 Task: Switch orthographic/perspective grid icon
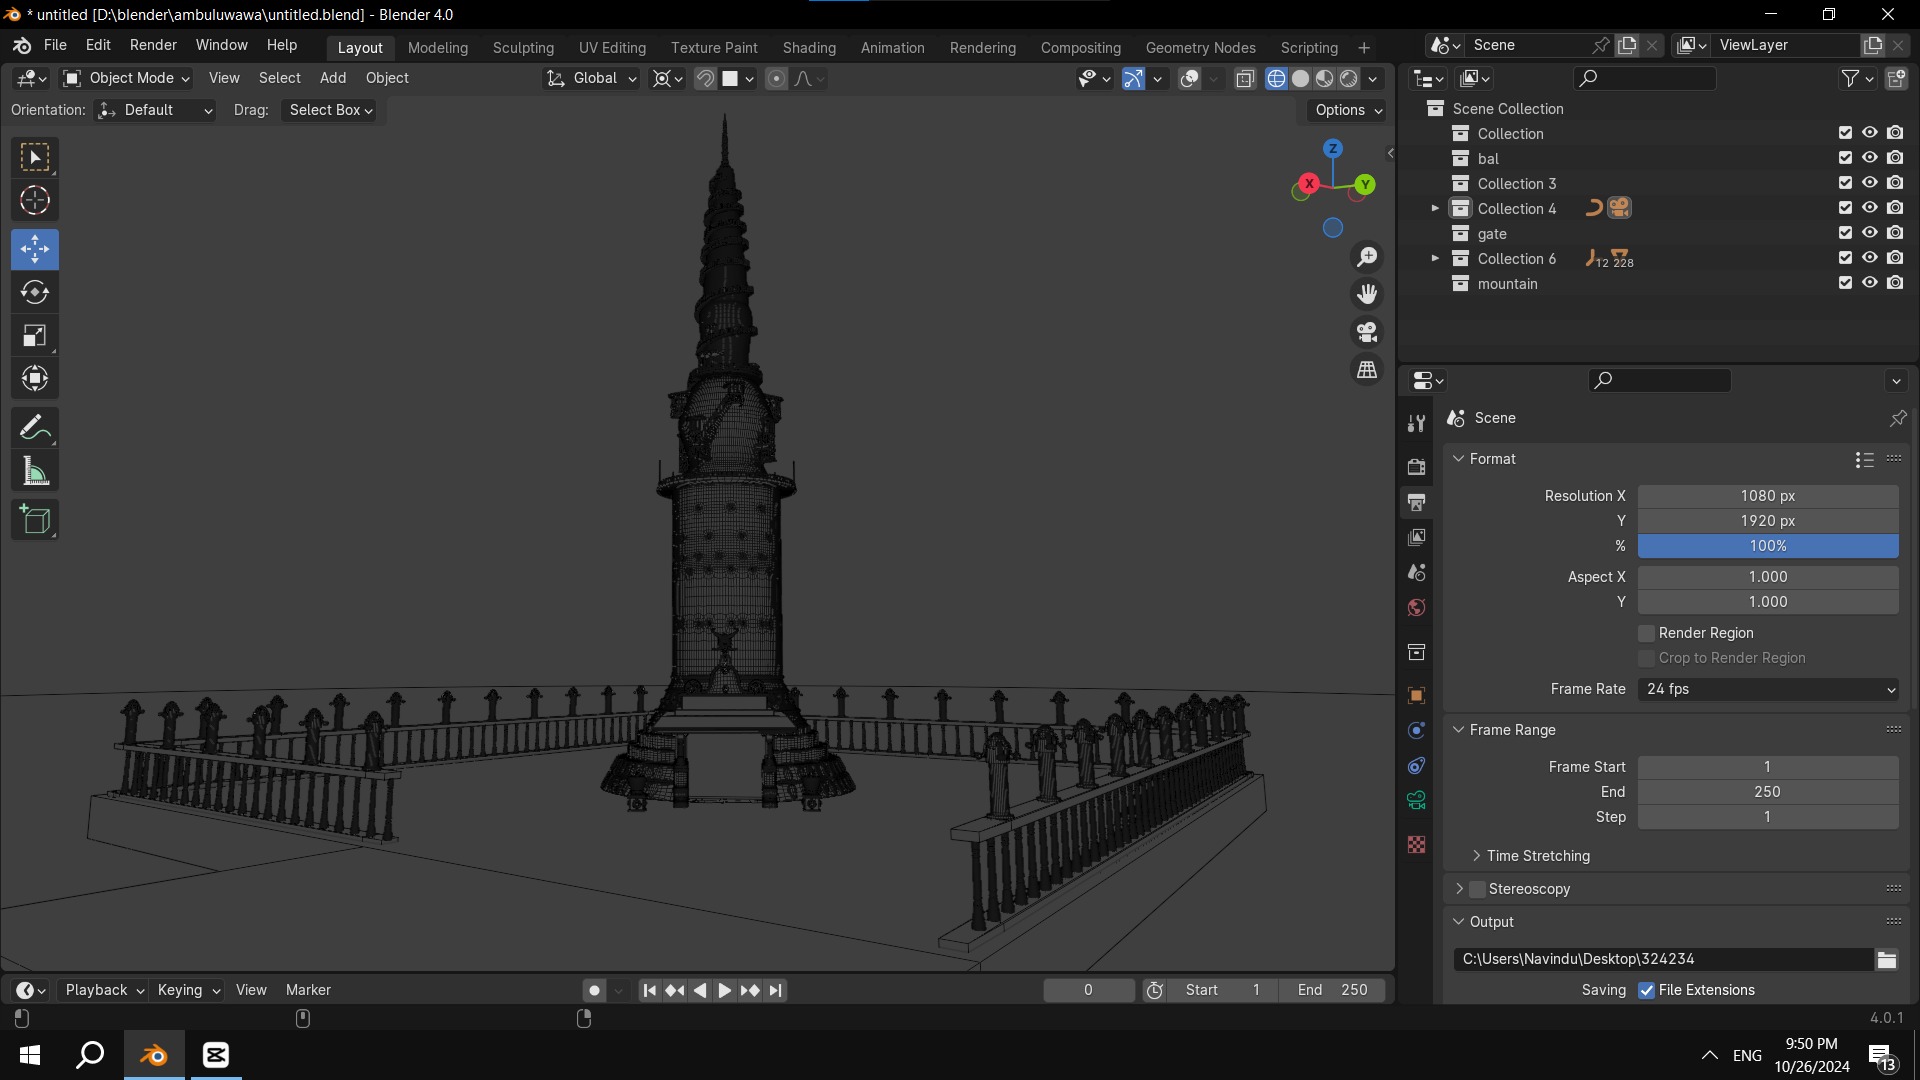click(x=1367, y=370)
